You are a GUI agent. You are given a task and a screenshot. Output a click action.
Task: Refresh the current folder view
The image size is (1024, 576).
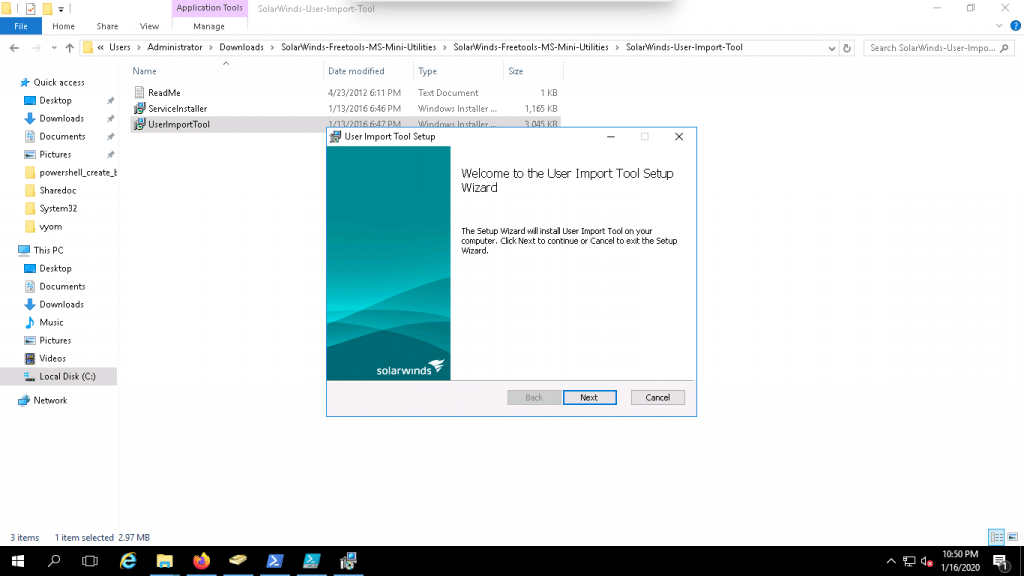click(848, 47)
